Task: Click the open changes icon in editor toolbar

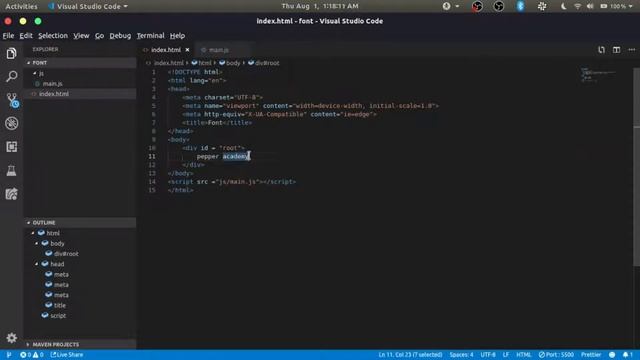Action: pyautogui.click(x=602, y=50)
